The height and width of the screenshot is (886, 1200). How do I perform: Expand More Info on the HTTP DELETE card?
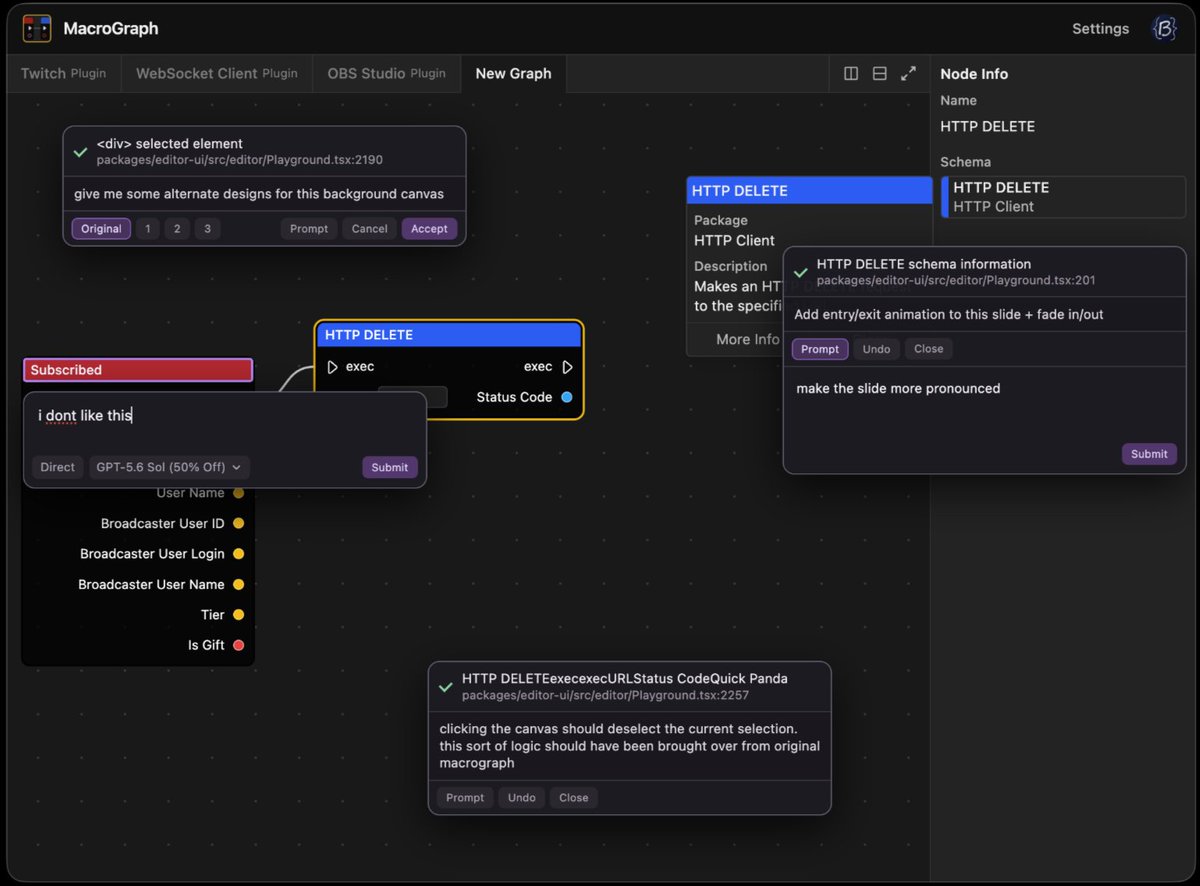pos(748,339)
